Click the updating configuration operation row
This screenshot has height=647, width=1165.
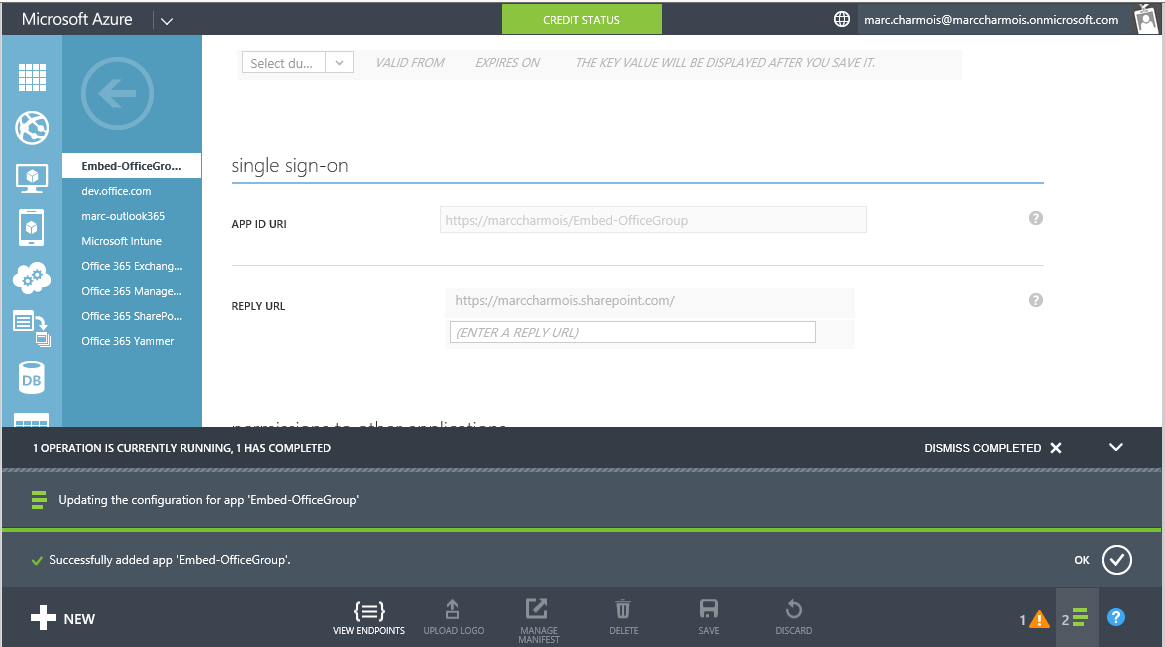pyautogui.click(x=581, y=500)
